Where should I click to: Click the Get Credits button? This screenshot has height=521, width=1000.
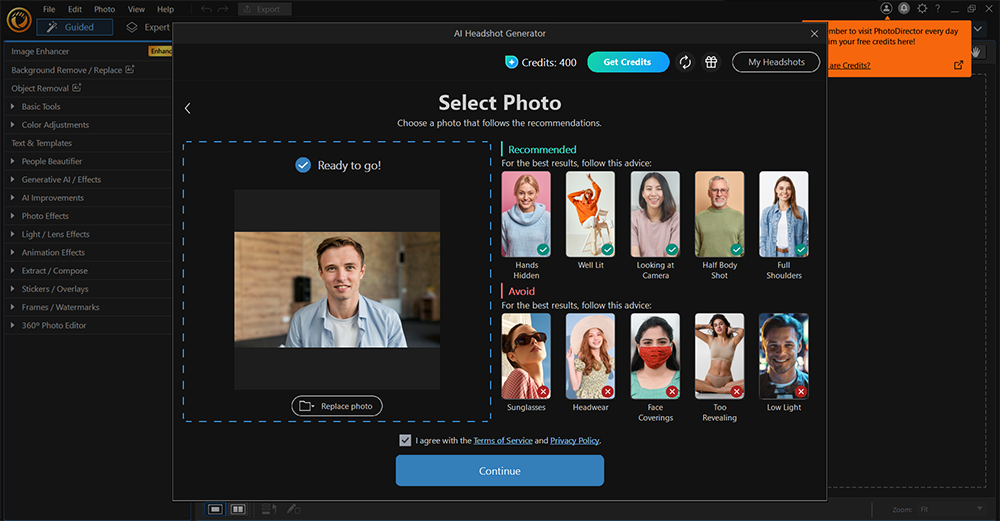628,62
